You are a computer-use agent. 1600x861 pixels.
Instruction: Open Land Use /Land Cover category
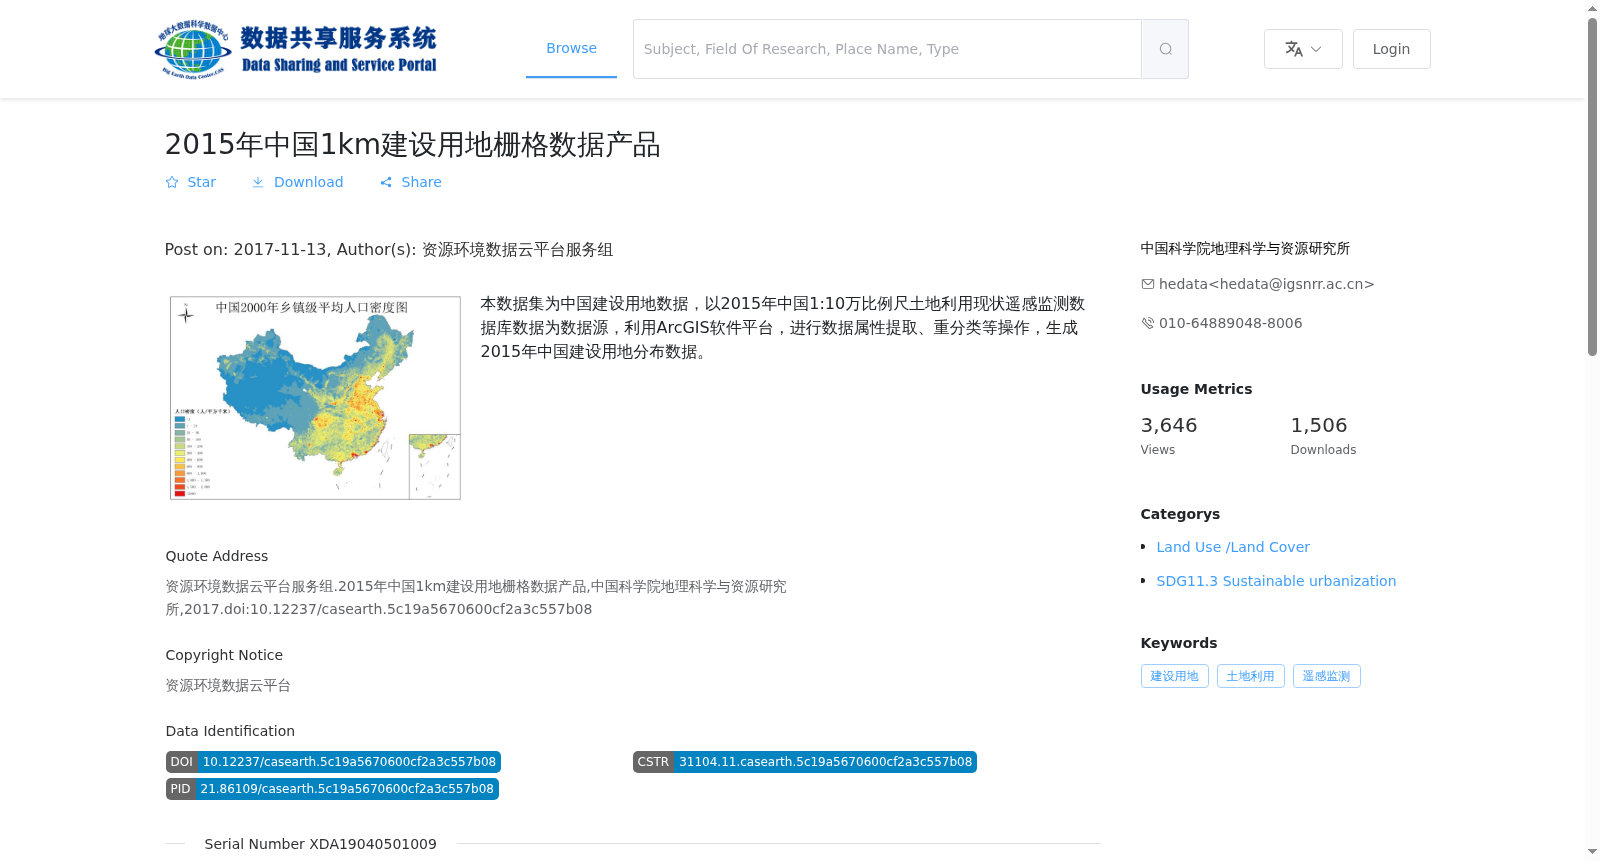pyautogui.click(x=1232, y=547)
